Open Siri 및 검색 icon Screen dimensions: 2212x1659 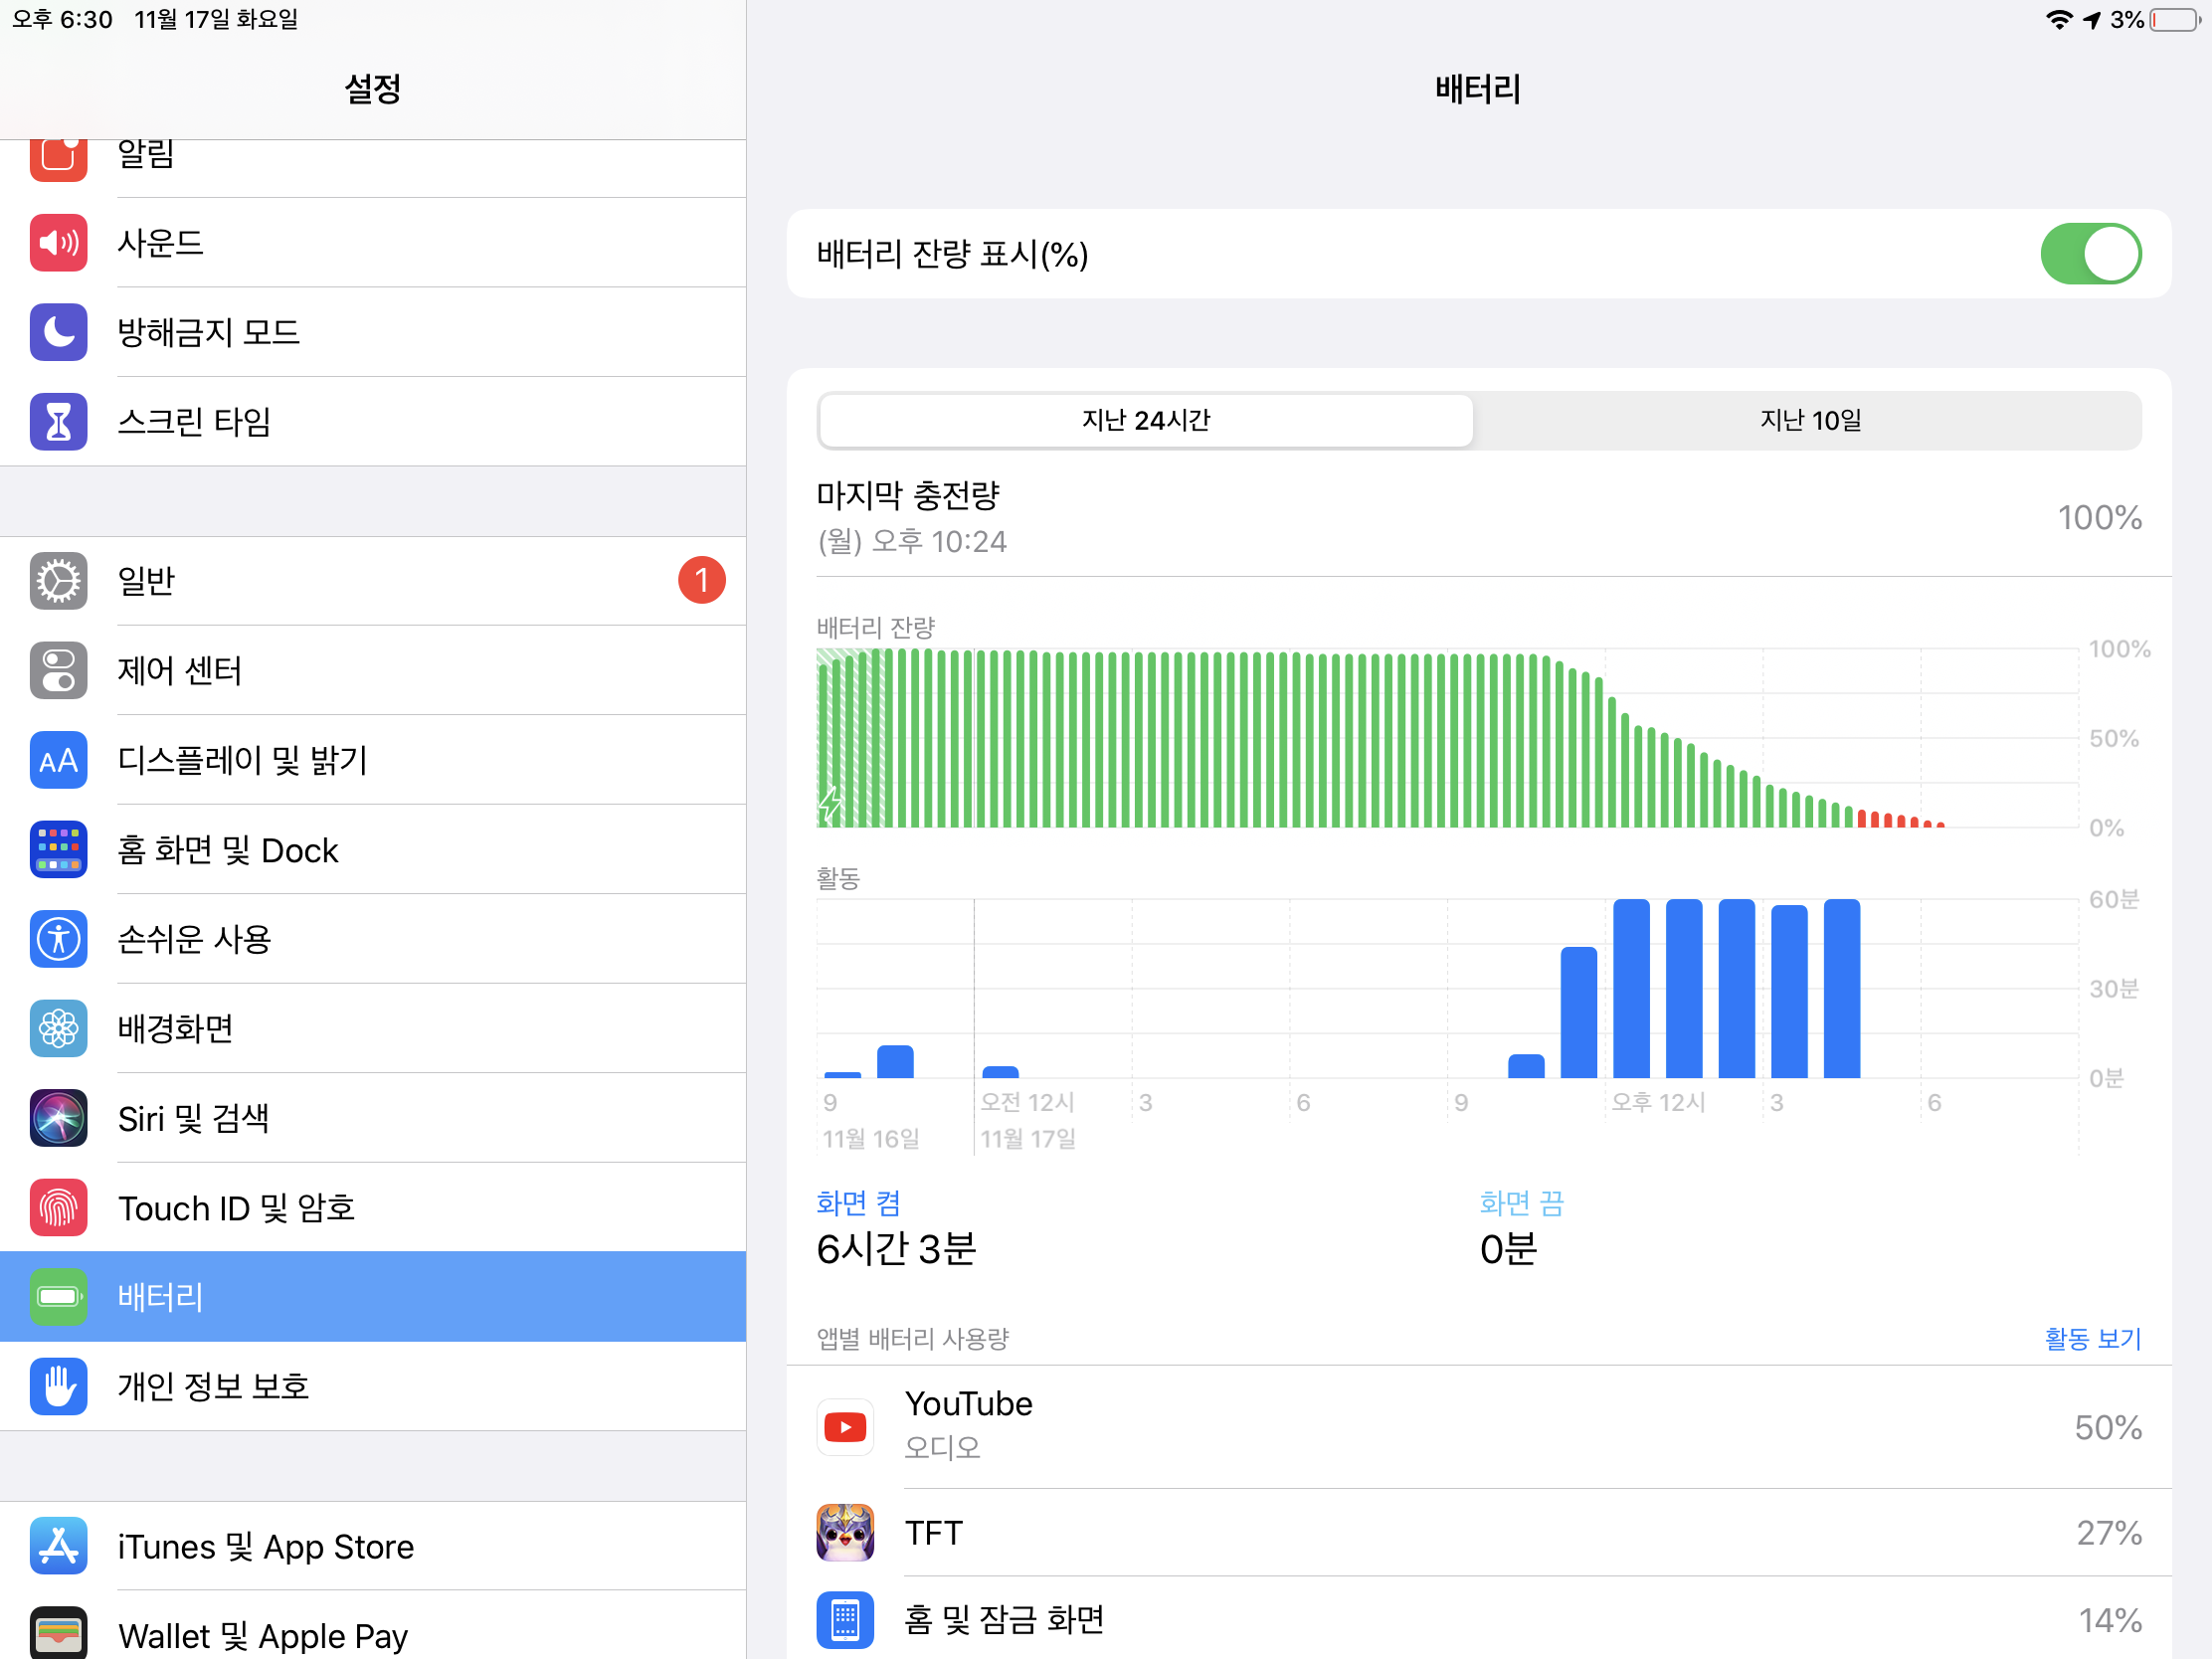(x=58, y=1118)
